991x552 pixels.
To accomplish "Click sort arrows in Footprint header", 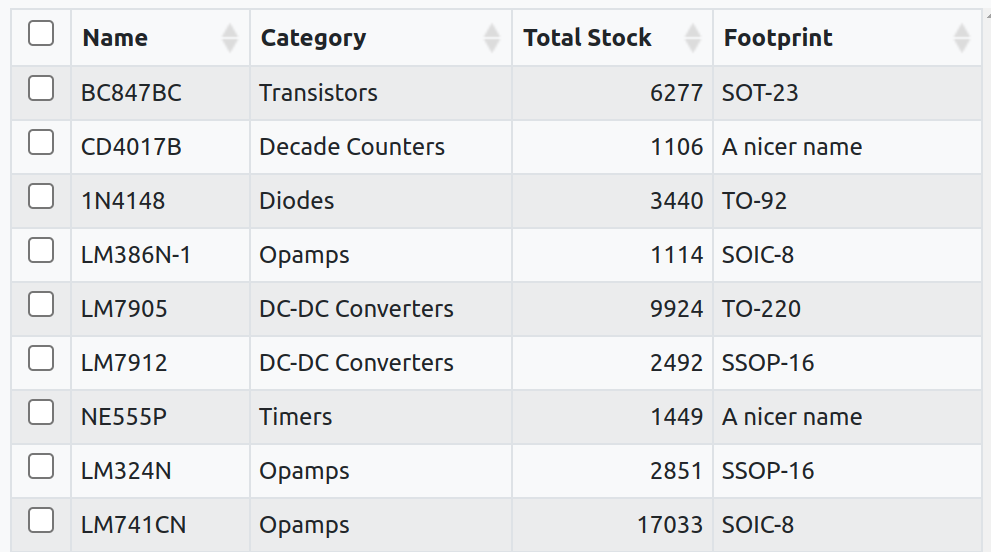I will click(962, 38).
